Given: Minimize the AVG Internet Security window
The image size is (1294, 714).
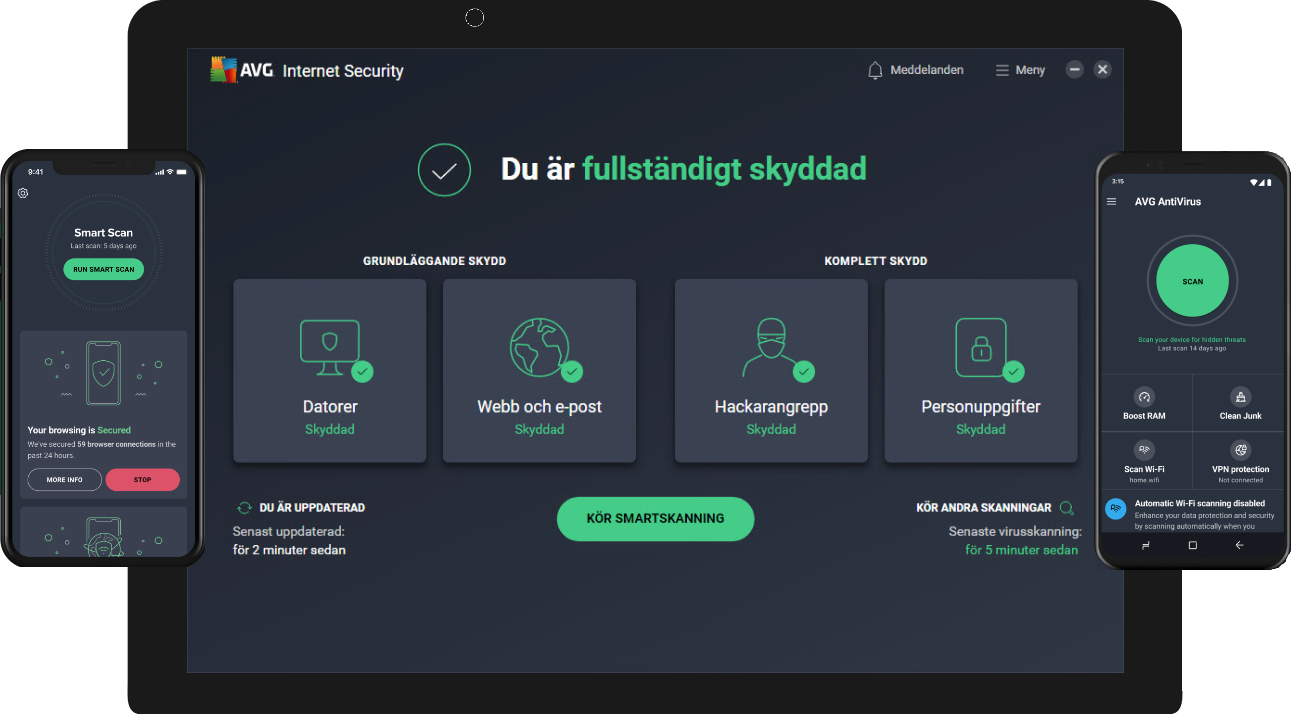Looking at the screenshot, I should pyautogui.click(x=1074, y=69).
